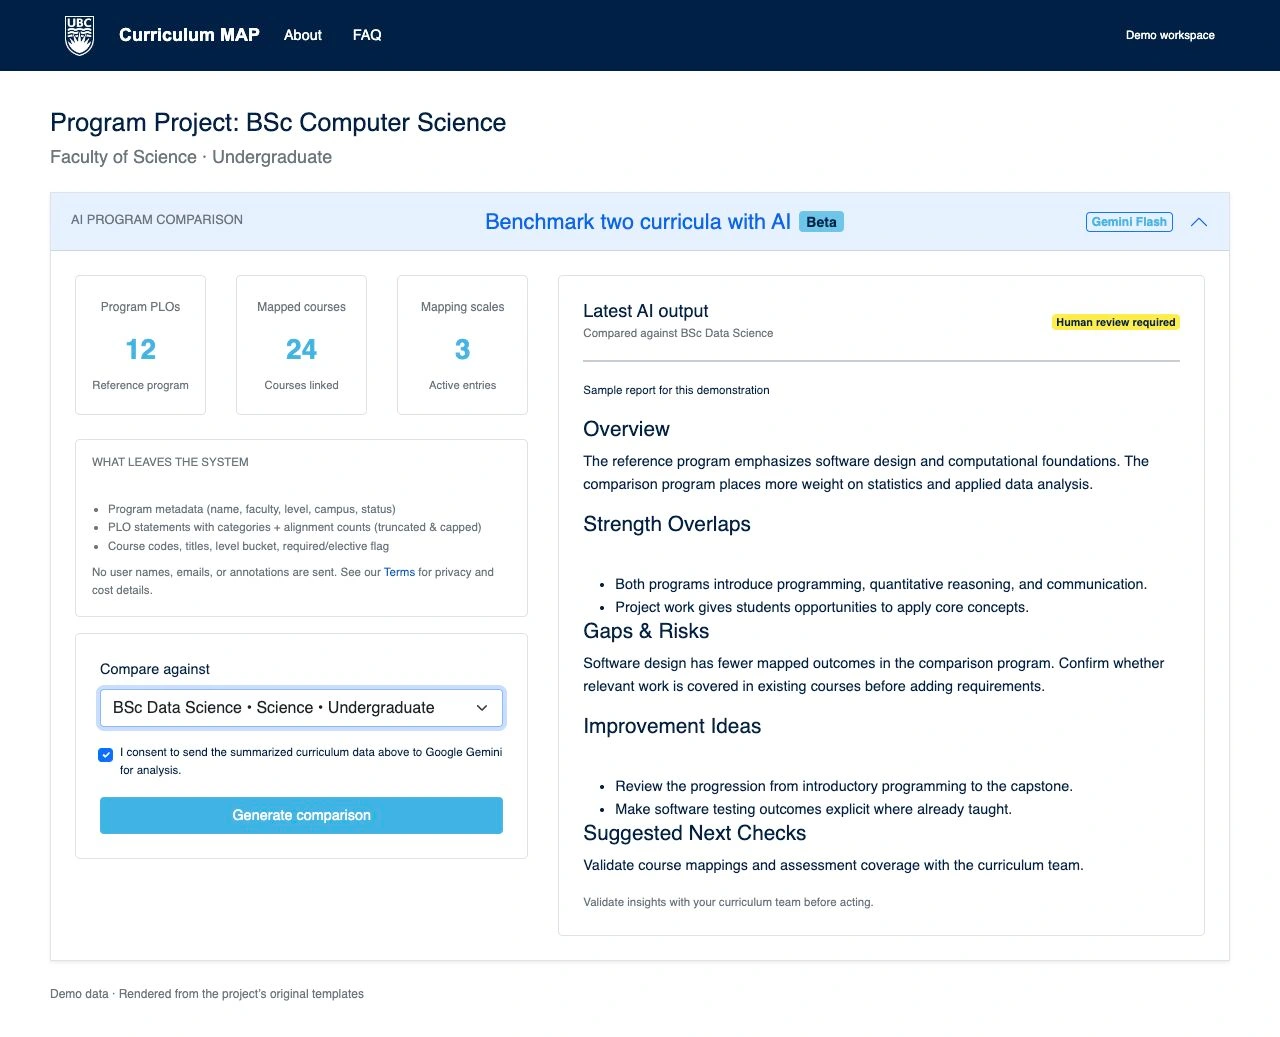This screenshot has width=1280, height=1037.
Task: Click the Benchmark two curricula with AI heading
Action: pyautogui.click(x=638, y=222)
